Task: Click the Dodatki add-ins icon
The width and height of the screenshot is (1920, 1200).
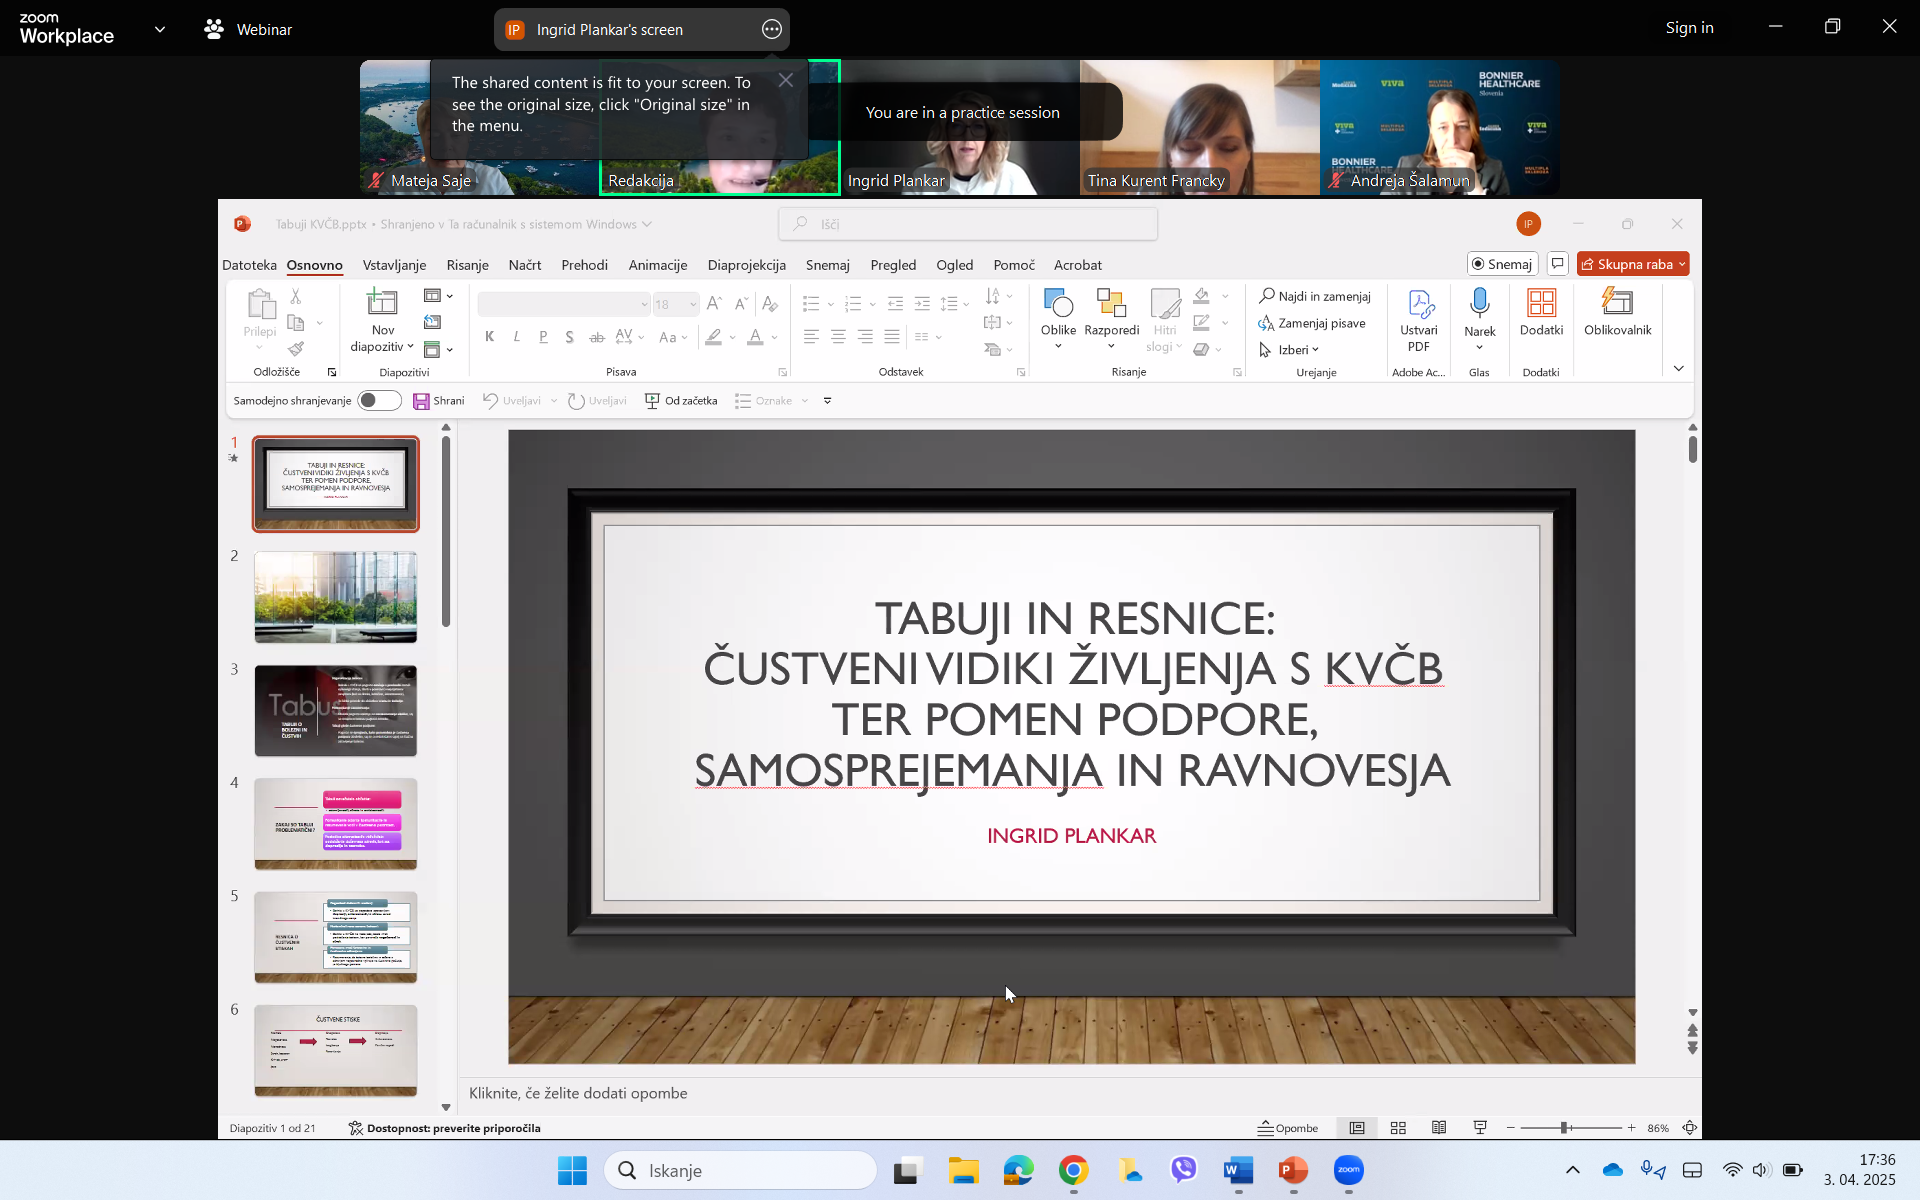Action: pos(1541,304)
